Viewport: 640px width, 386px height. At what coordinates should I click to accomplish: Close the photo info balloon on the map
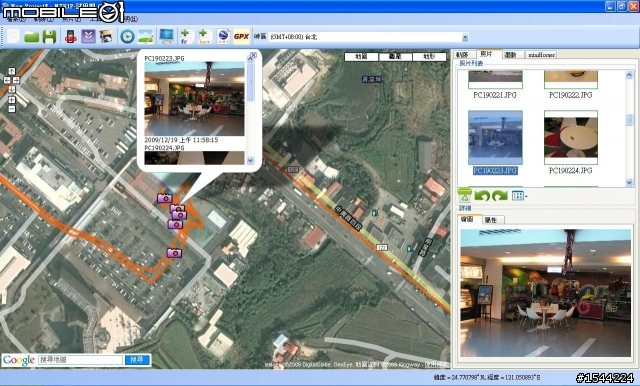(253, 55)
